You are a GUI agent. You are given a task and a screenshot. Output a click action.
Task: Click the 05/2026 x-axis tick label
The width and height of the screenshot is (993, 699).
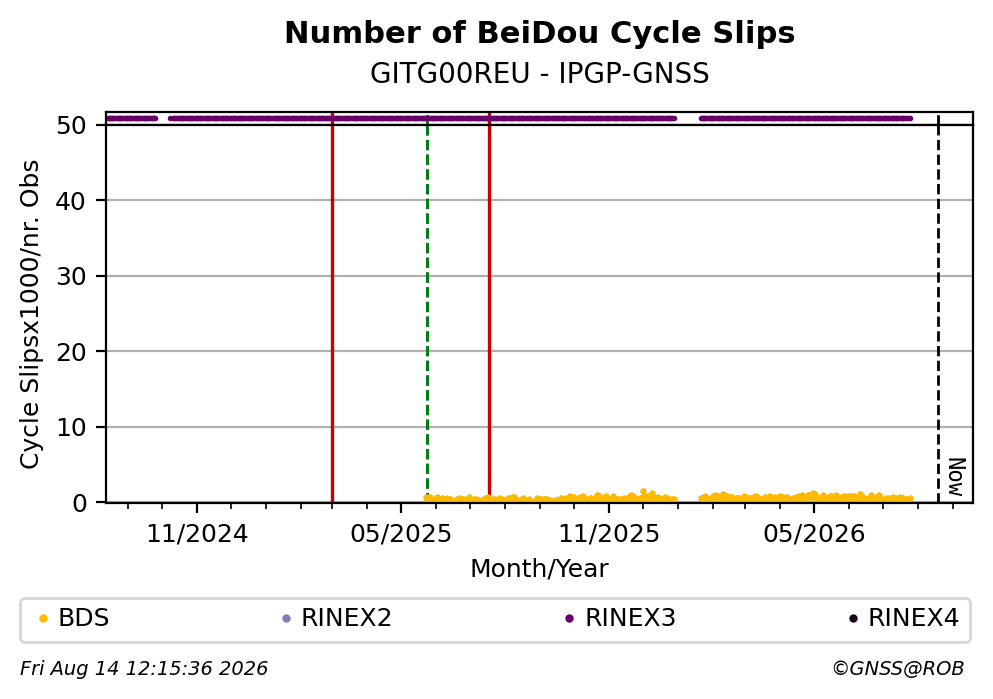coord(814,534)
